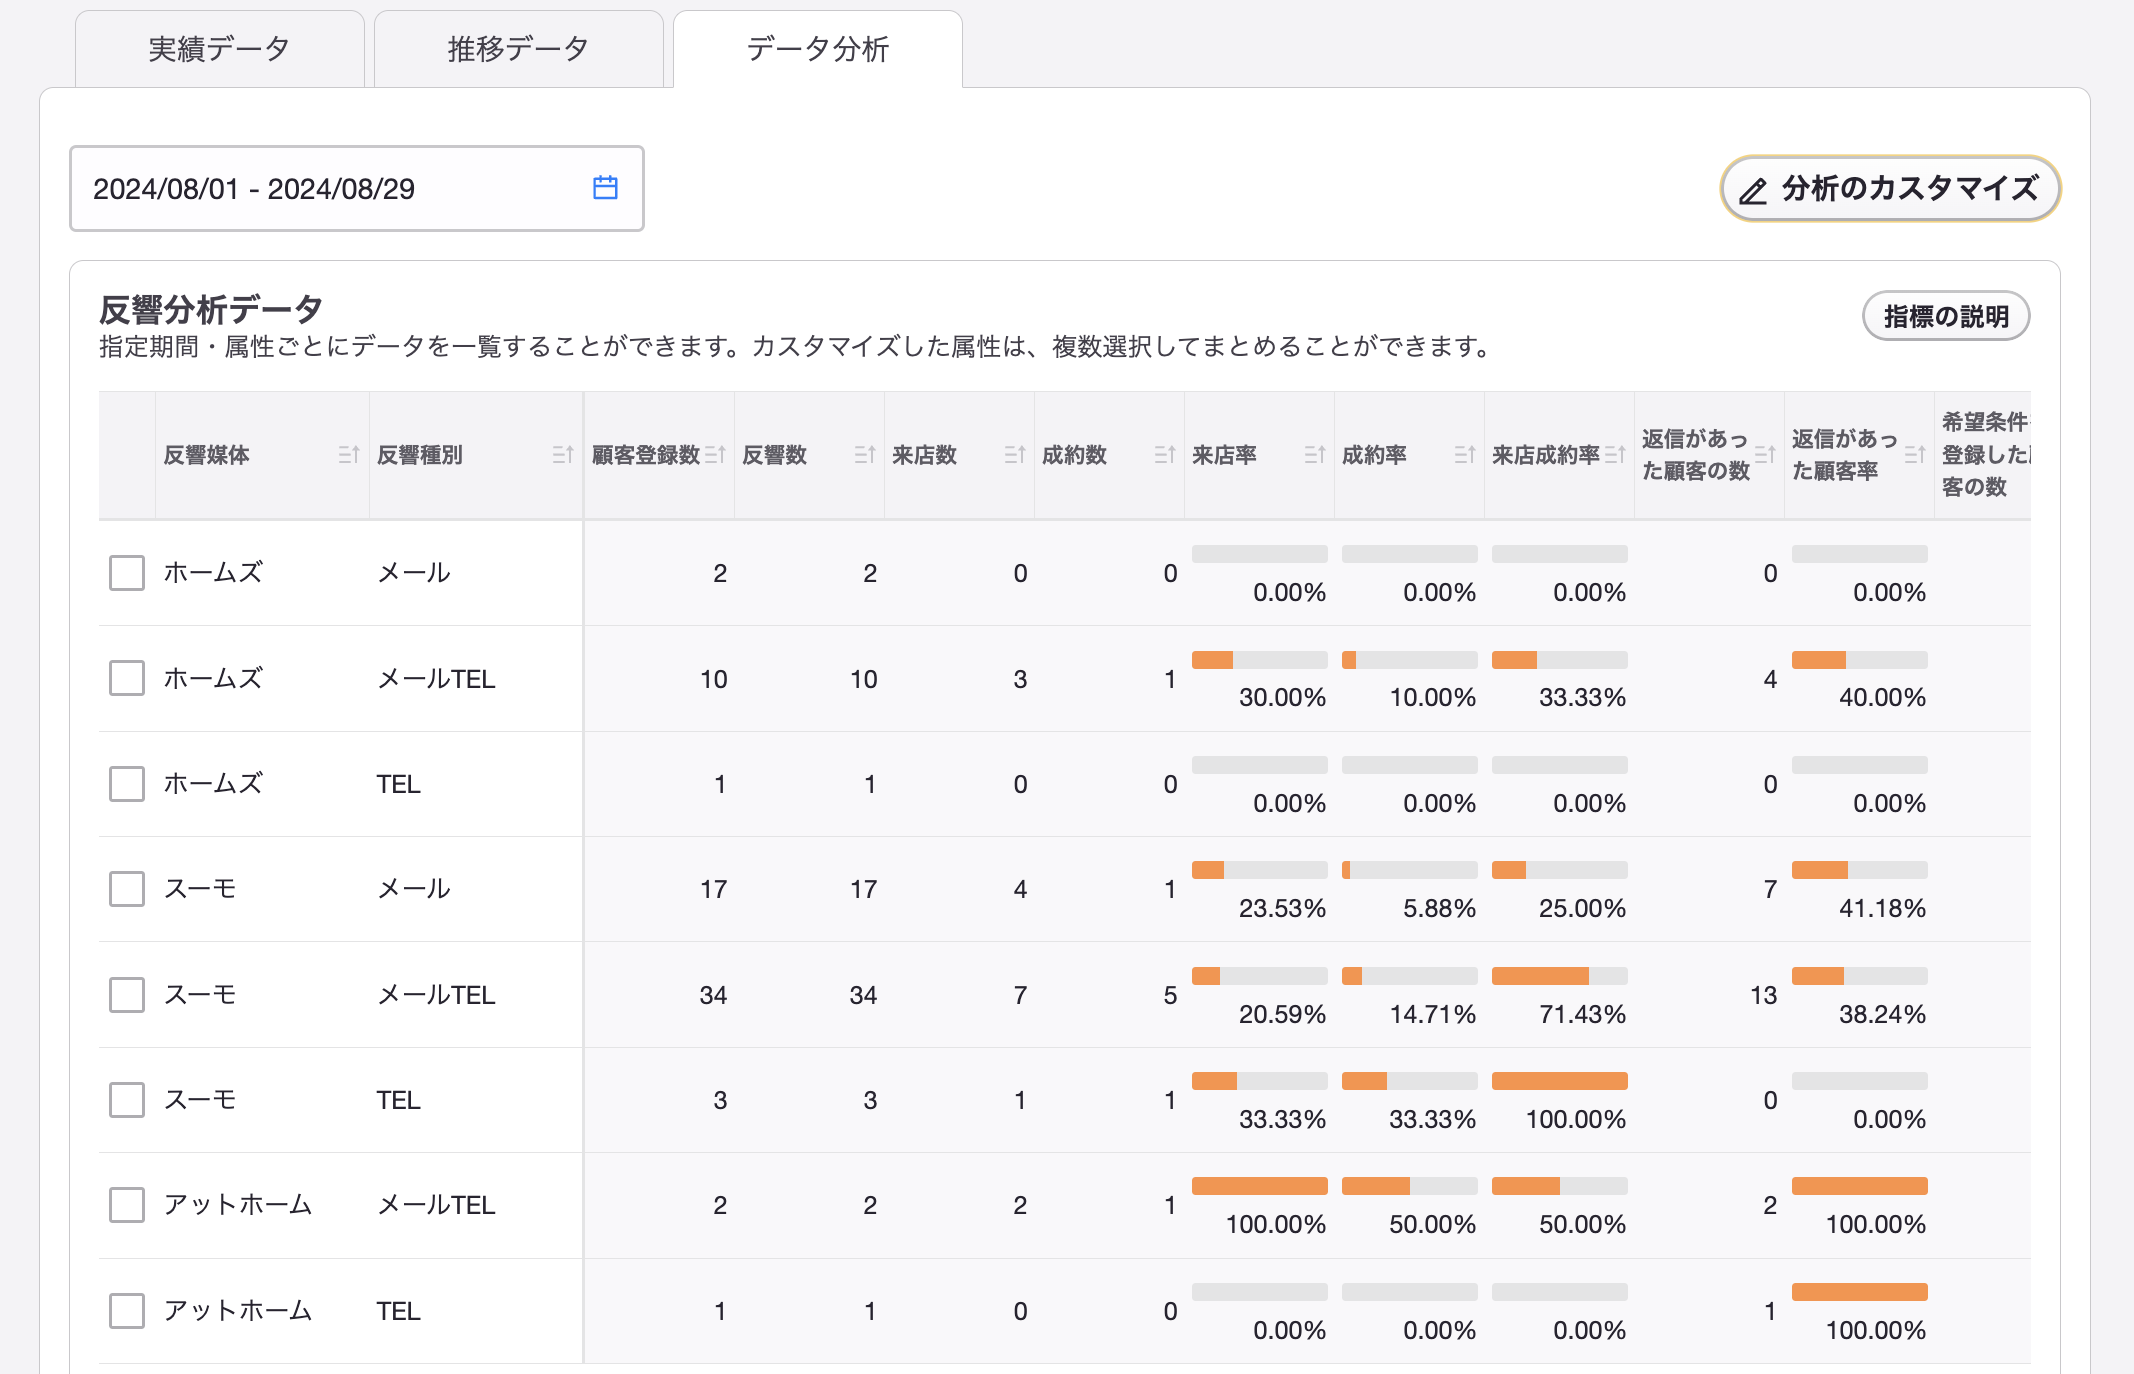2134x1374 pixels.
Task: Click ホームズ in メール row
Action: point(213,573)
